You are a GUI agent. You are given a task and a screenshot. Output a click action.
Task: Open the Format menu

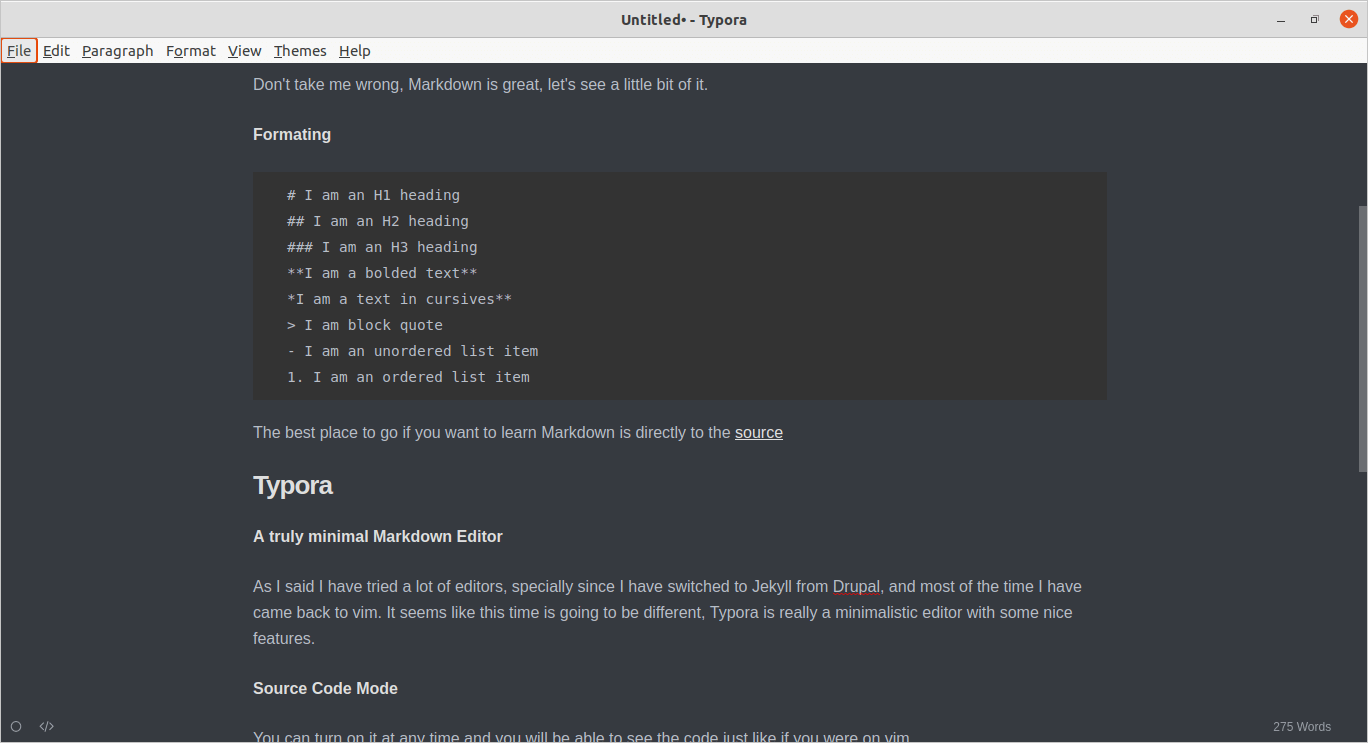pyautogui.click(x=191, y=51)
